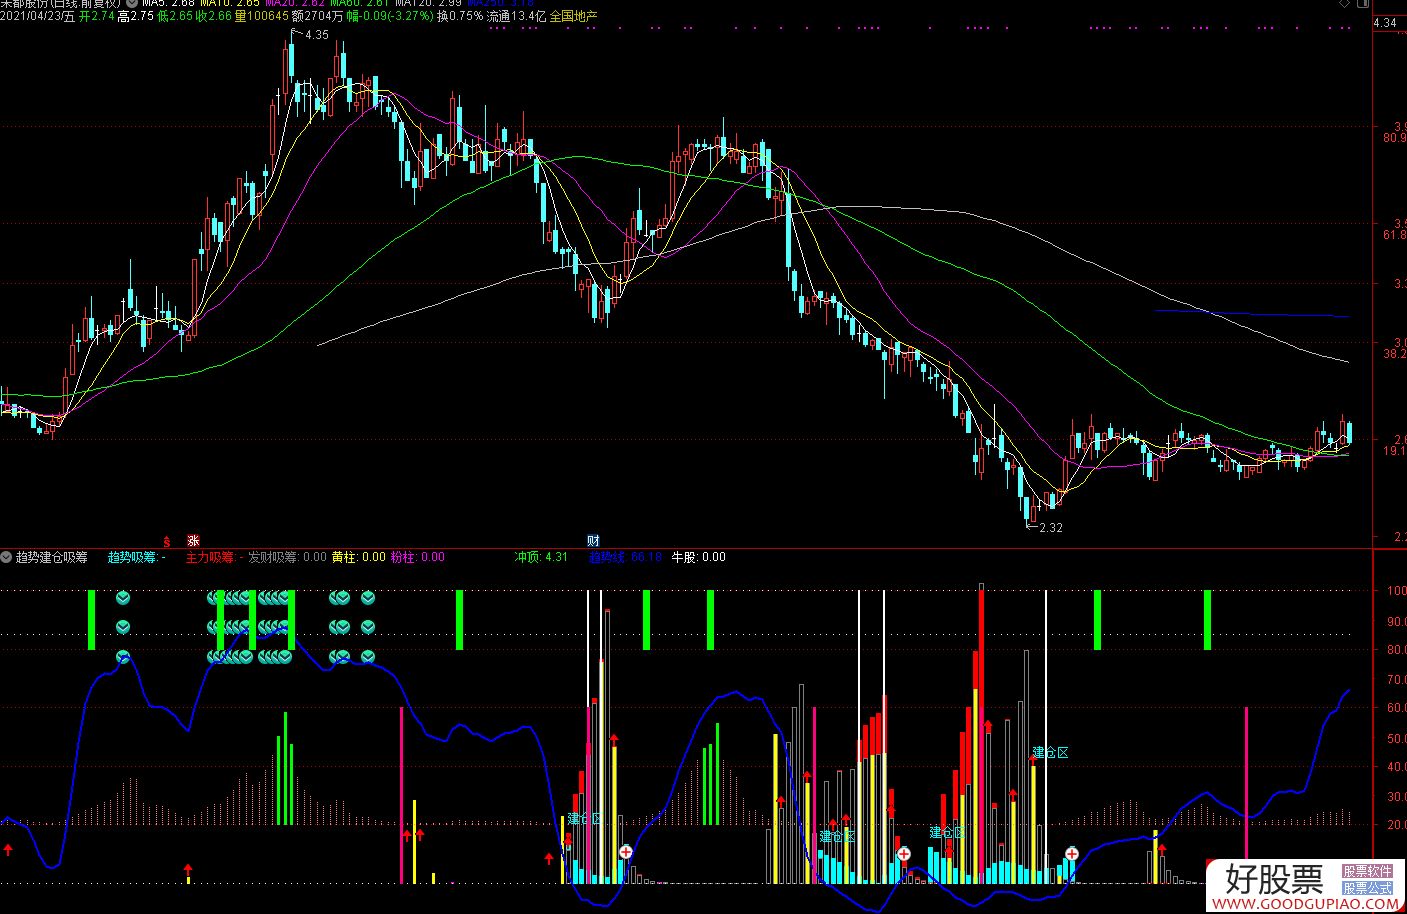The height and width of the screenshot is (914, 1407).
Task: Click the 牛股: 0.00 legend entry
Action: (x=698, y=557)
